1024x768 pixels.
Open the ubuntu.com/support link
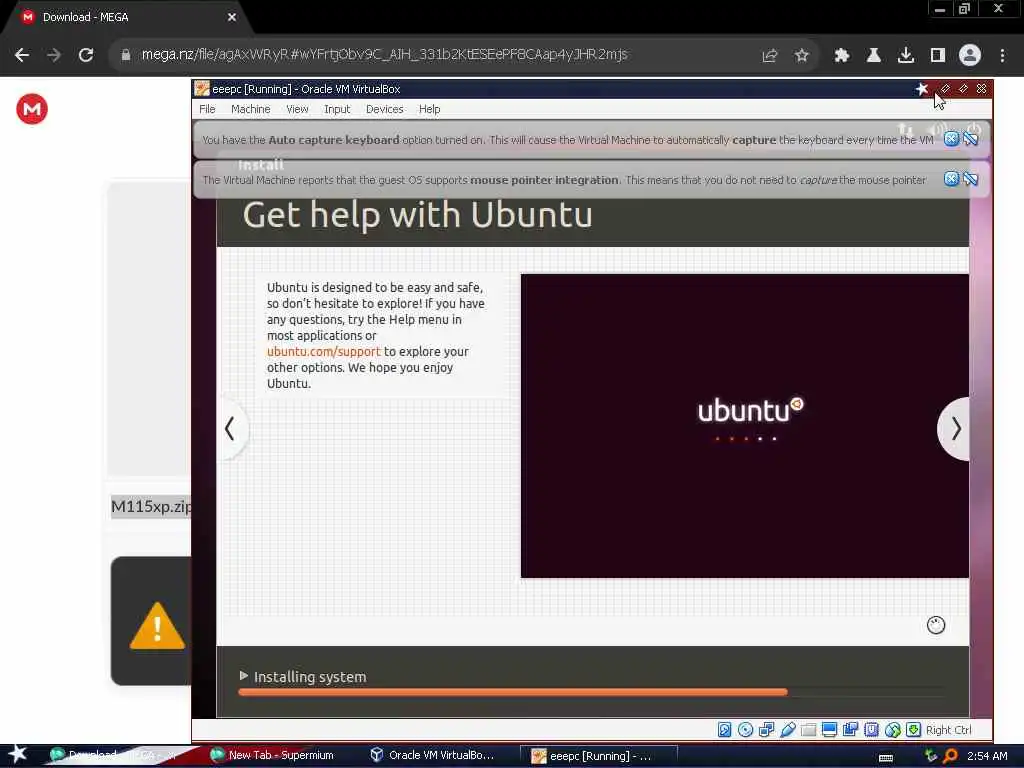point(323,351)
